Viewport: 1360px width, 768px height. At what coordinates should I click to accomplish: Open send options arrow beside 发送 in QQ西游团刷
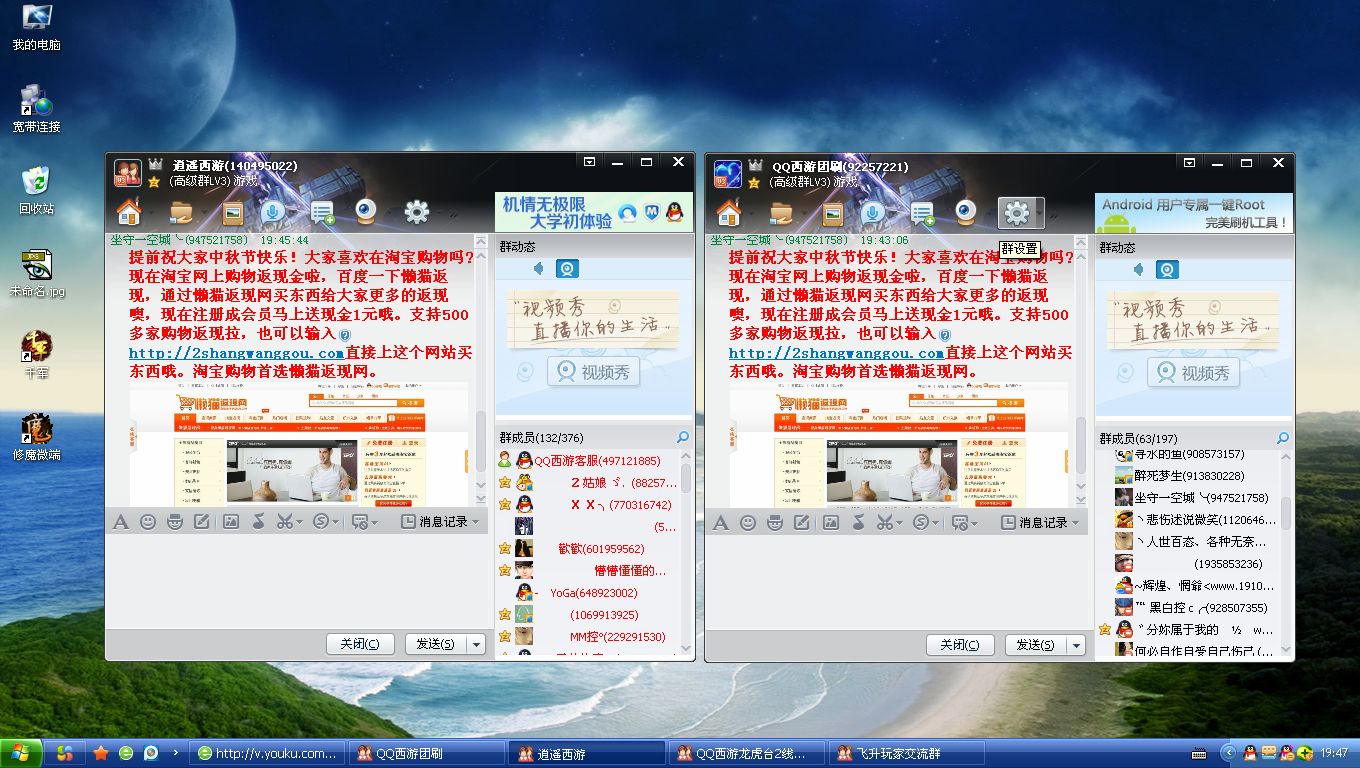[1076, 645]
